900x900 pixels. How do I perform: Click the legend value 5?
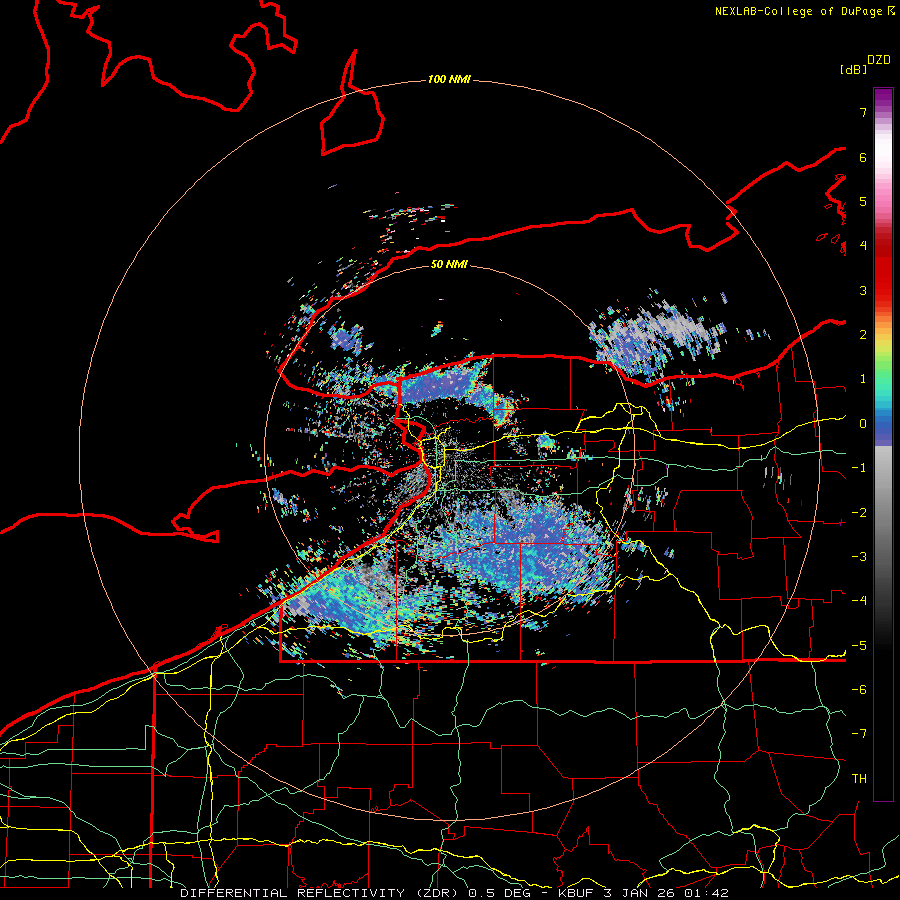click(x=863, y=201)
